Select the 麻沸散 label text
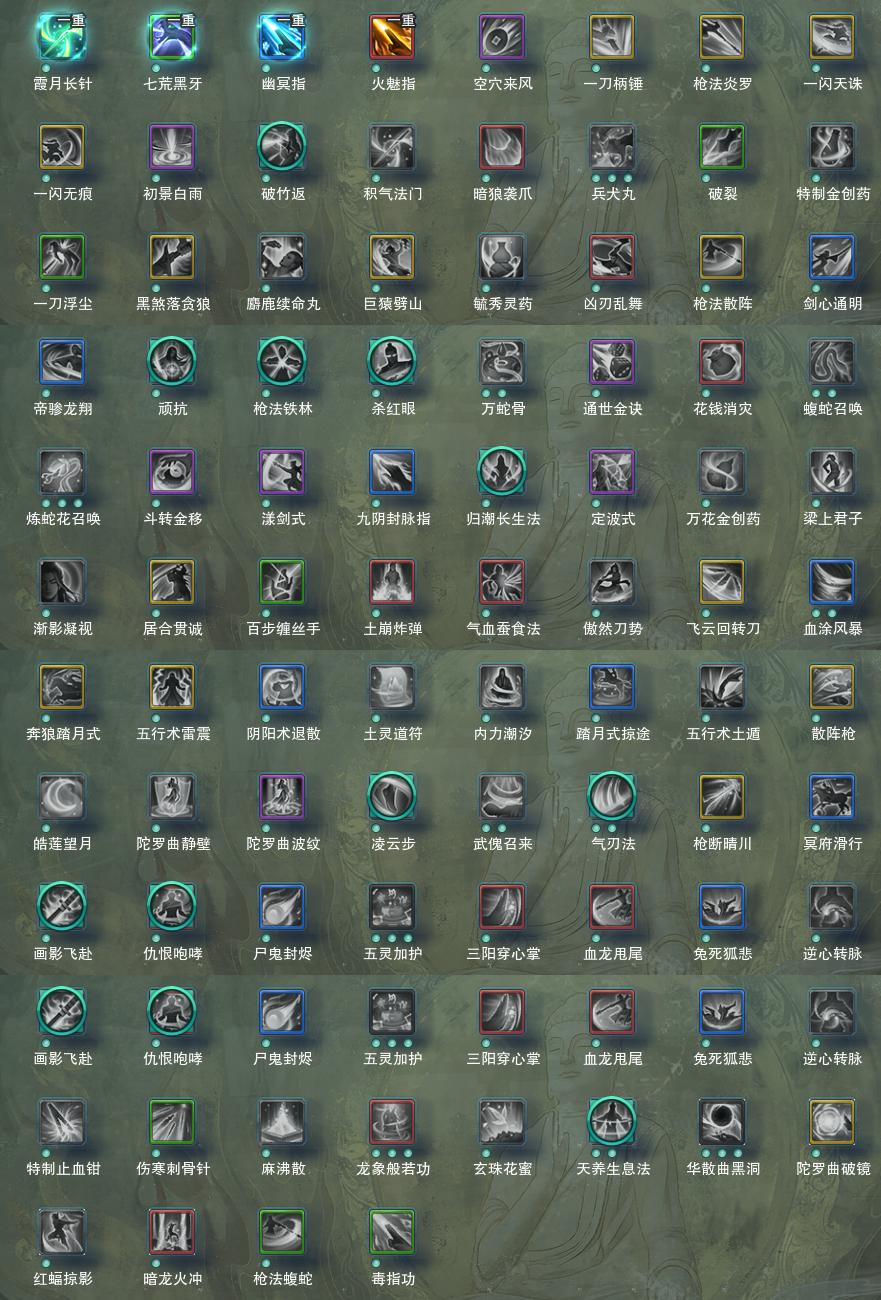The height and width of the screenshot is (1300, 881). 282,1168
